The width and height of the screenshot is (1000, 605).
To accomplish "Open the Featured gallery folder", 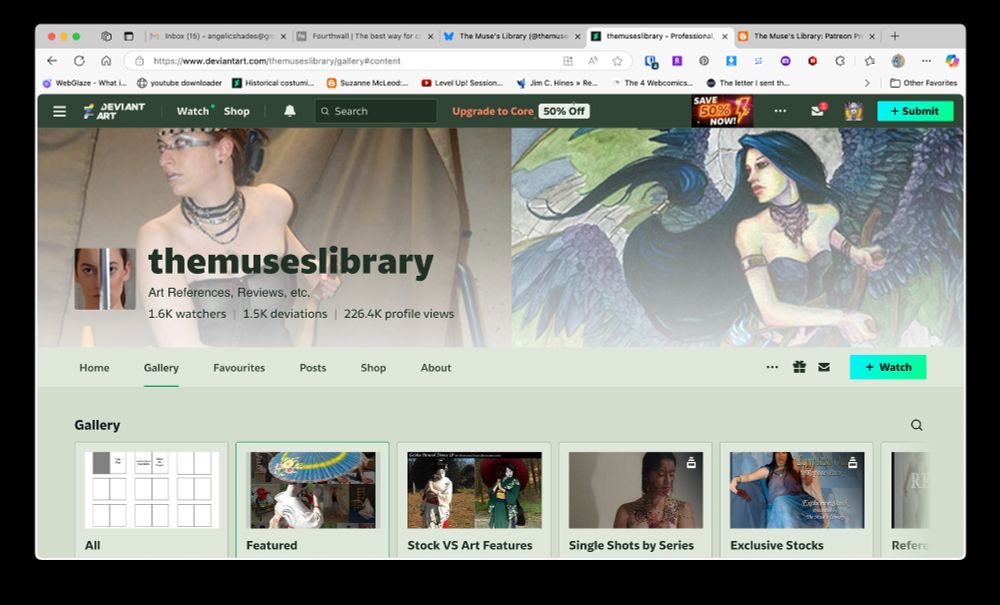I will click(x=312, y=500).
